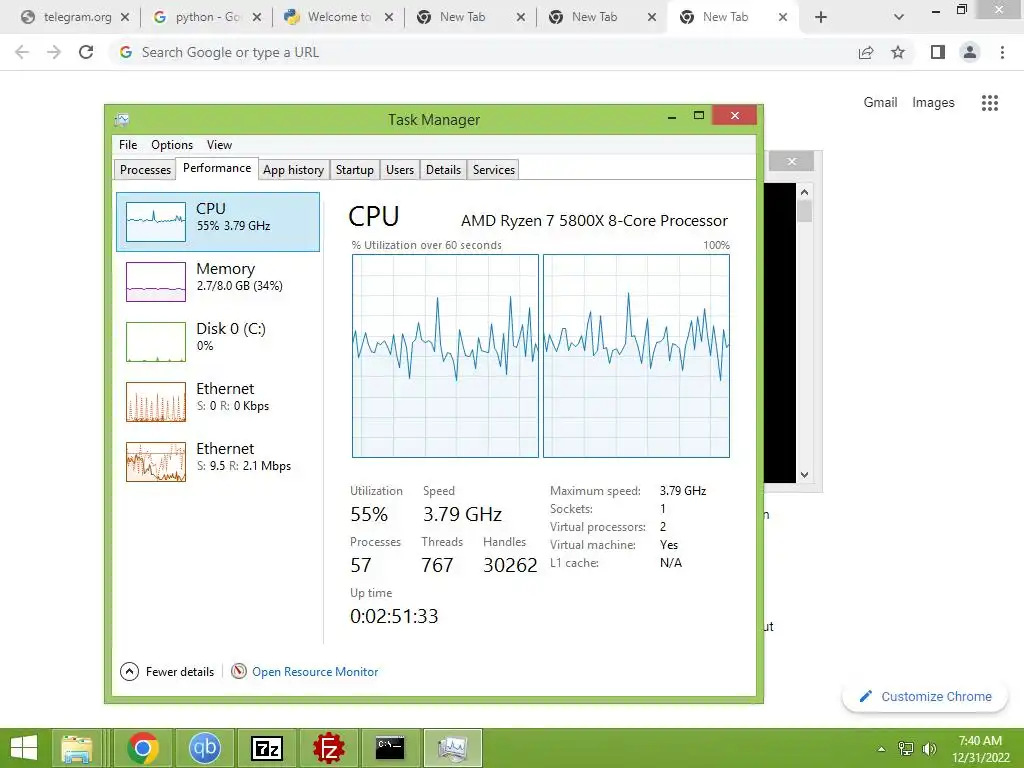Open the Startup tab
Viewport: 1024px width, 768px height.
355,170
